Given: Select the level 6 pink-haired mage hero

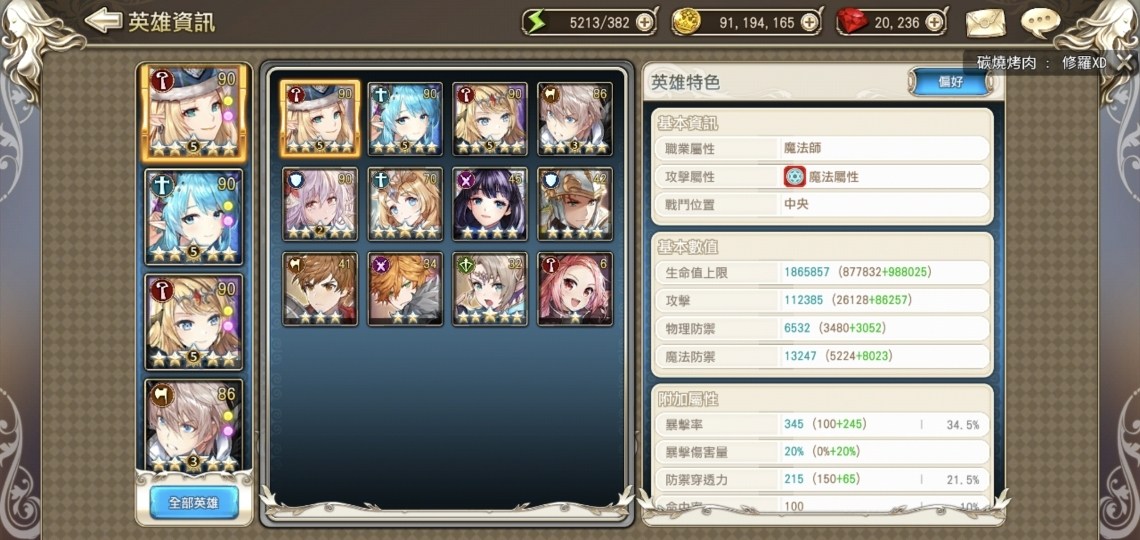Looking at the screenshot, I should (575, 289).
